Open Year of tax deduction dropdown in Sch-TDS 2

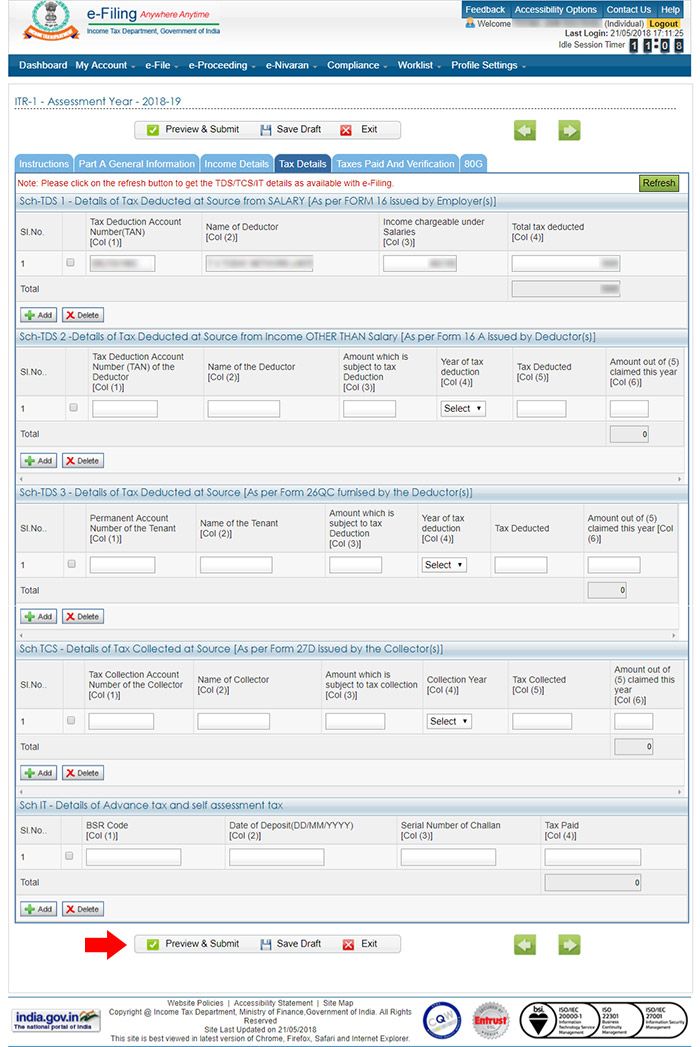pyautogui.click(x=462, y=409)
